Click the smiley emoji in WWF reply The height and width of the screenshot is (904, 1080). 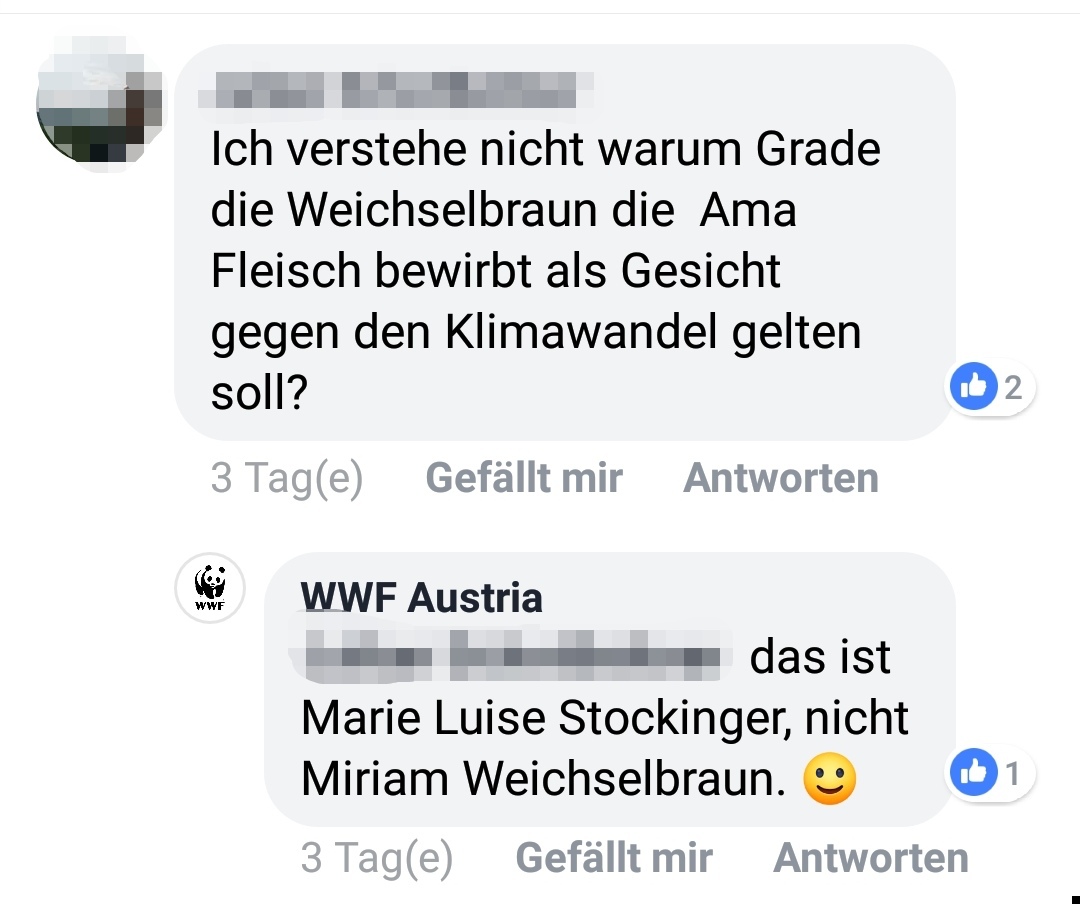[x=830, y=779]
